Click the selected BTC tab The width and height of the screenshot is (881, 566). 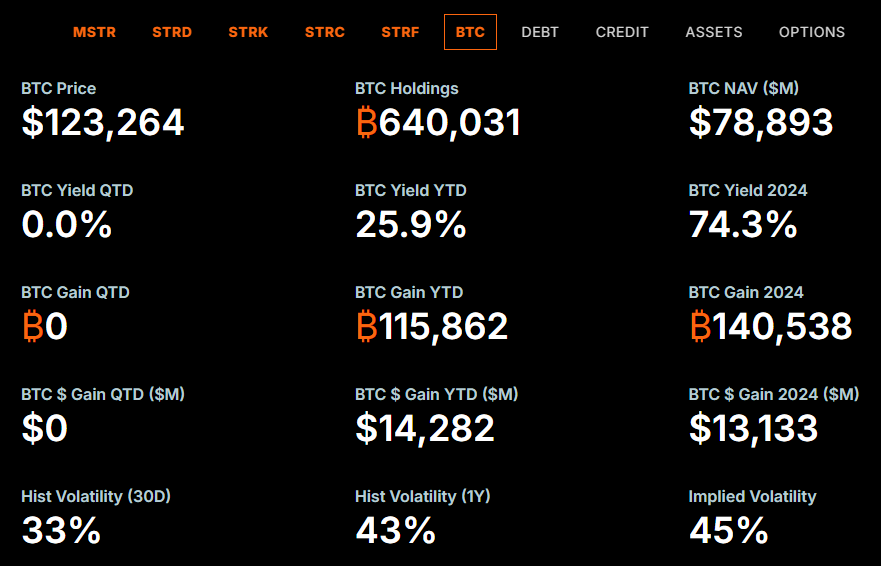pyautogui.click(x=470, y=32)
